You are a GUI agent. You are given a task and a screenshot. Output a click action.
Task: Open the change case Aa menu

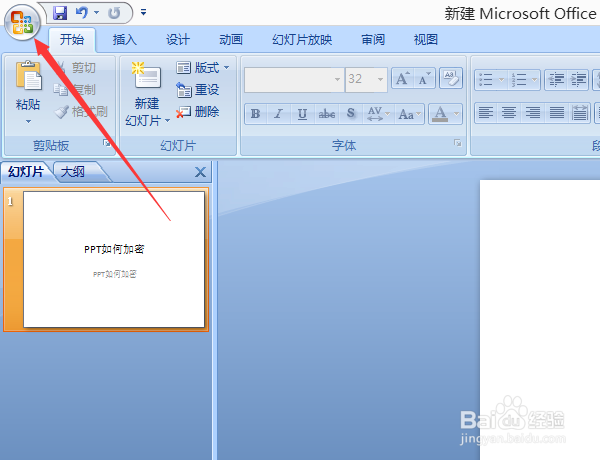pos(409,114)
